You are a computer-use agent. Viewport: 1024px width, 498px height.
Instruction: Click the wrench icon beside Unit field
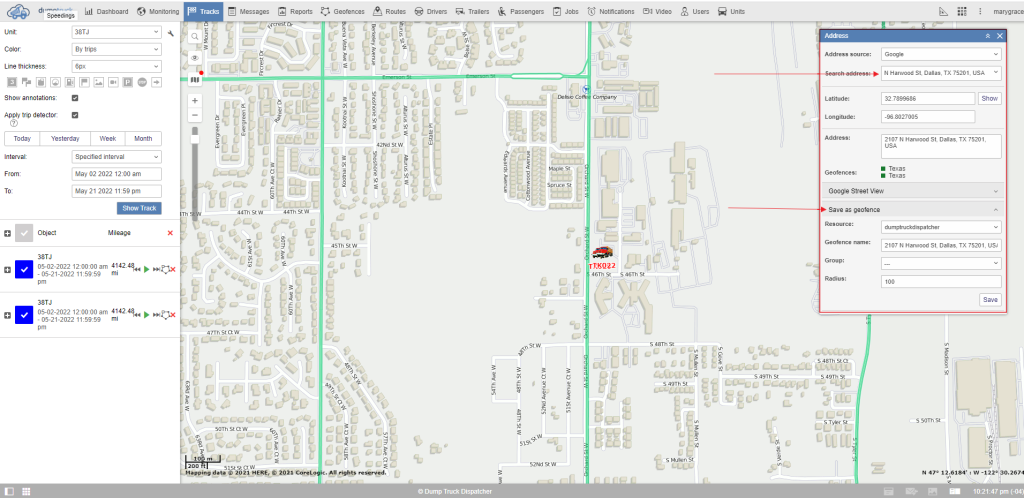pos(171,33)
